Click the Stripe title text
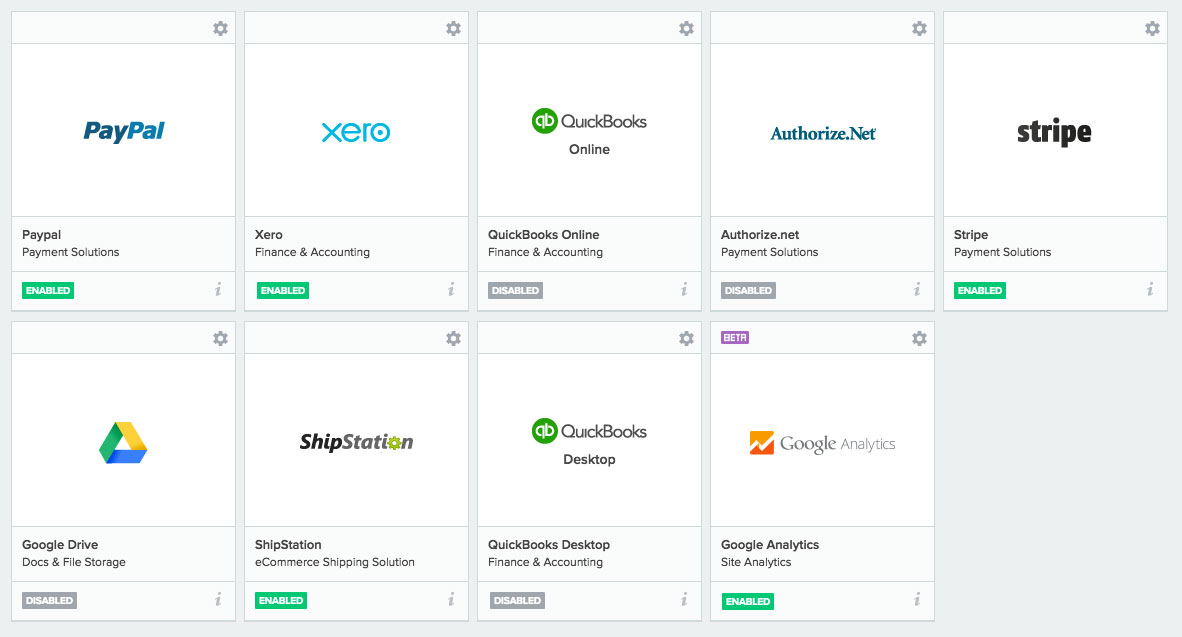 click(x=971, y=234)
